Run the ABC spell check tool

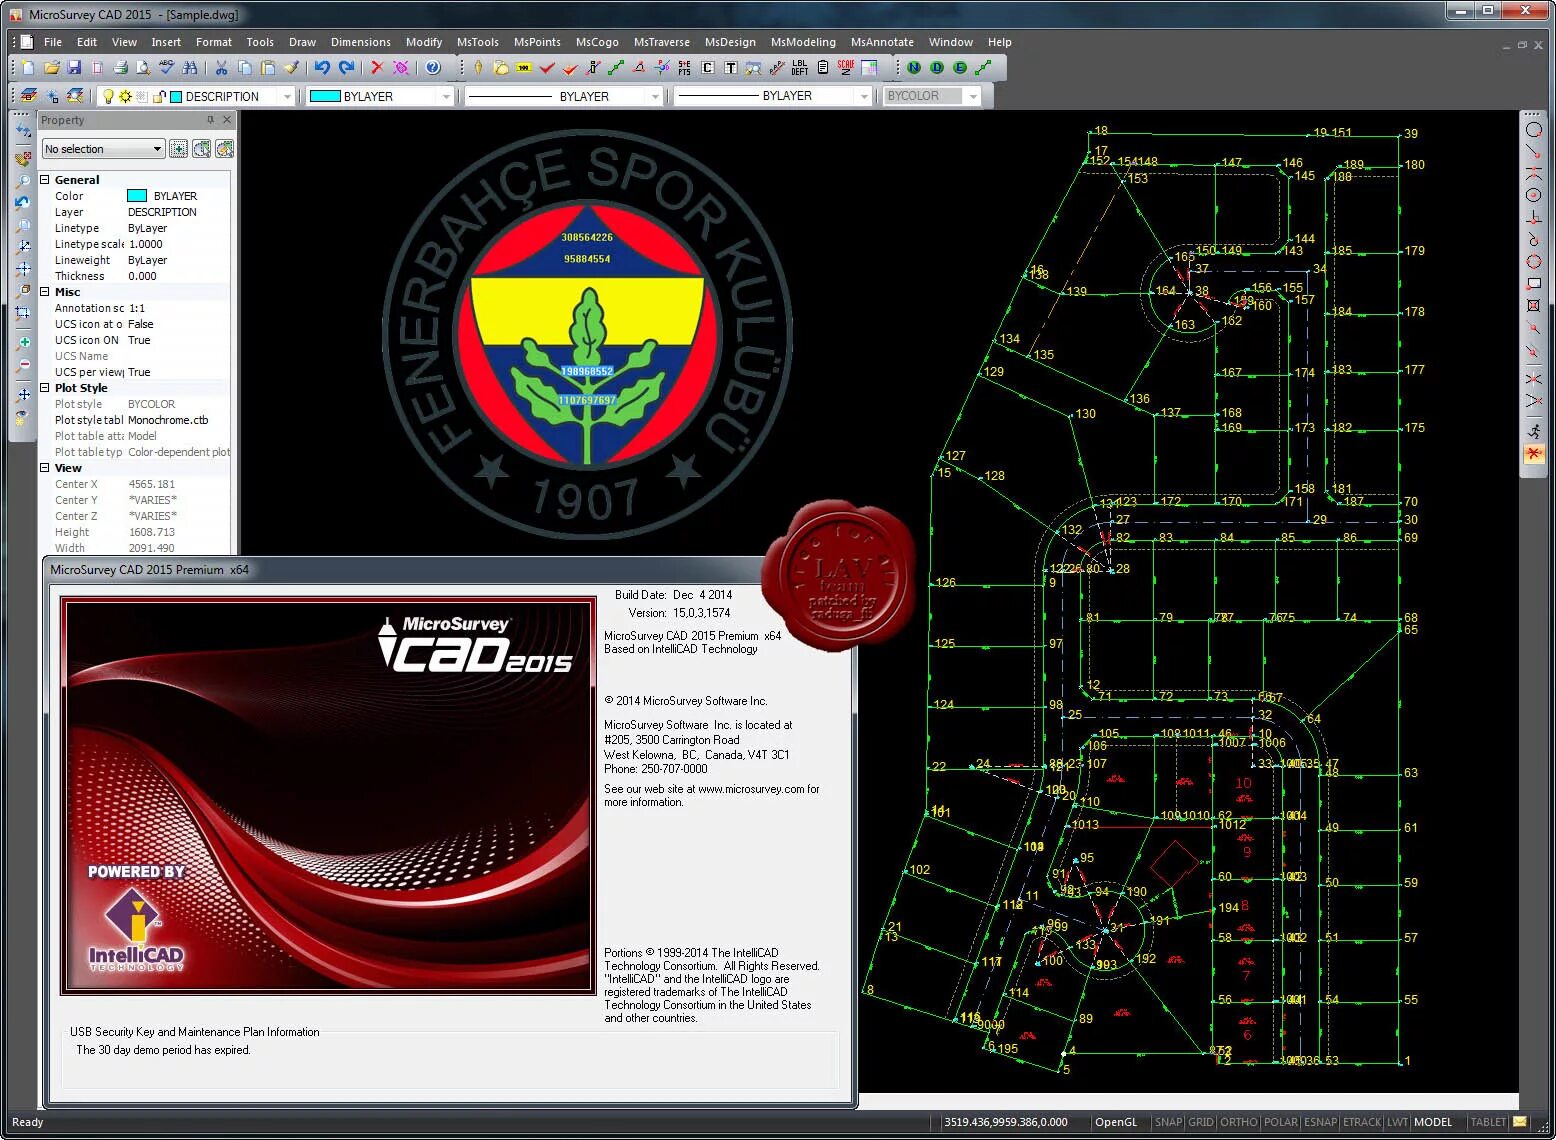[x=166, y=68]
